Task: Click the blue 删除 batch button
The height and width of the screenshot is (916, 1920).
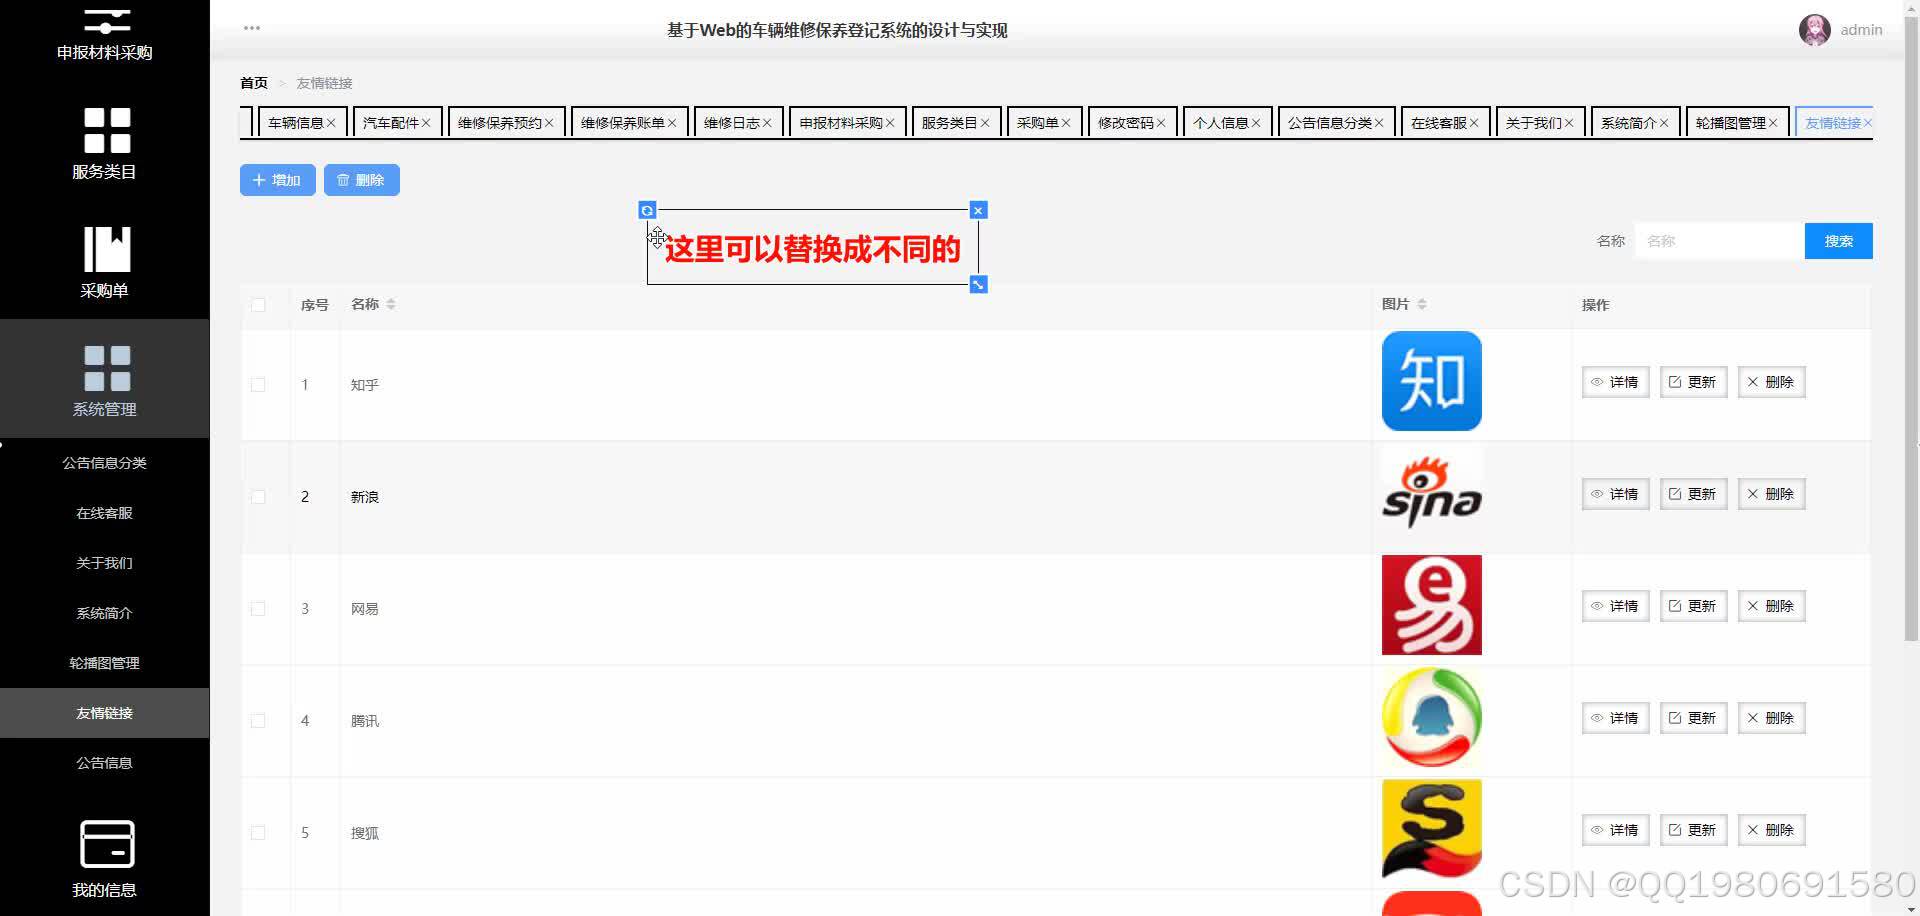Action: 362,180
